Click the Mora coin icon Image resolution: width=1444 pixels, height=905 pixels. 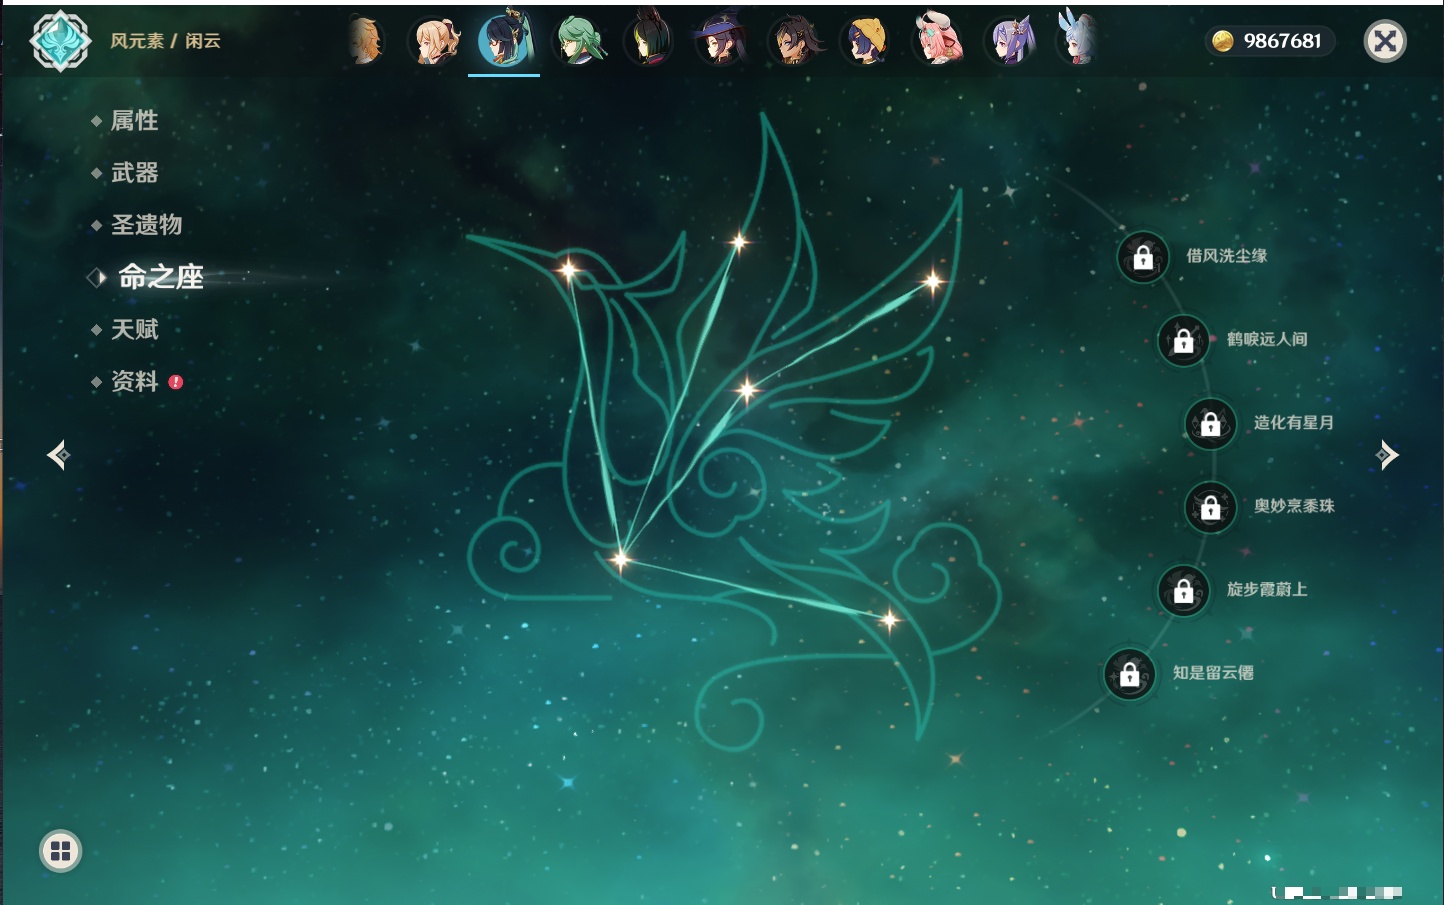coord(1222,41)
